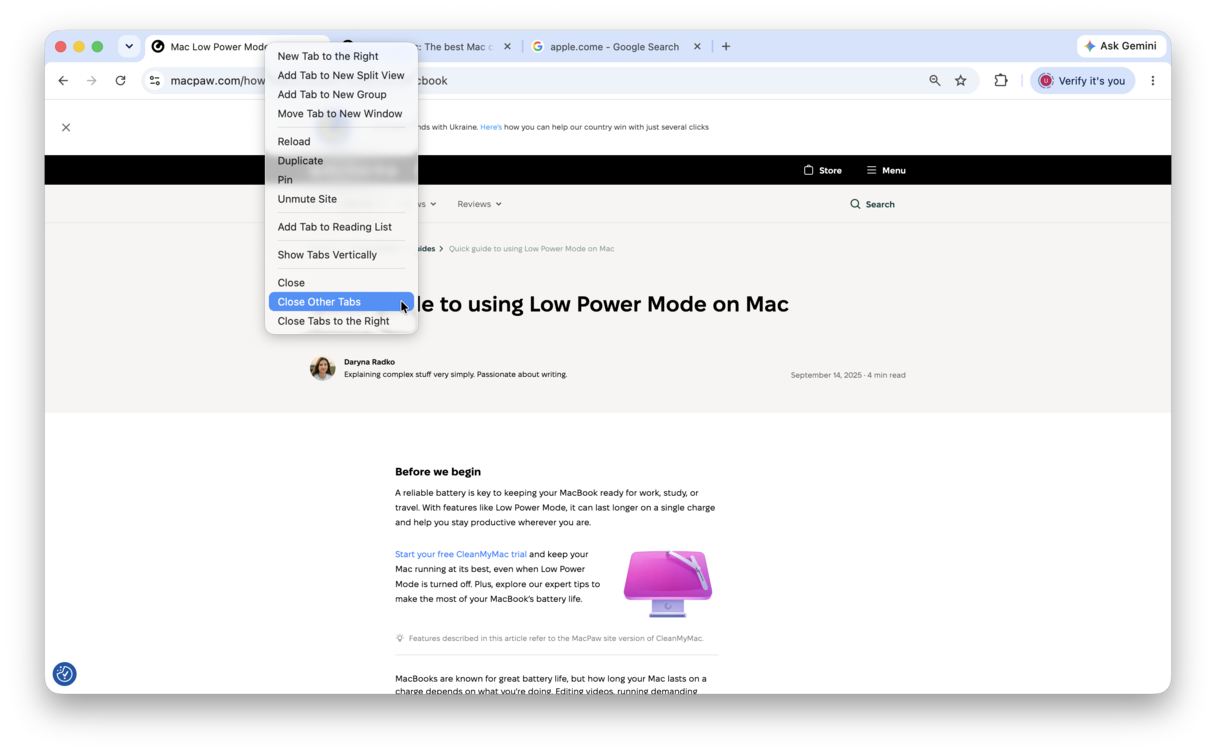Viewport: 1216px width, 753px height.
Task: Bookmark this page with the star icon
Action: [961, 81]
